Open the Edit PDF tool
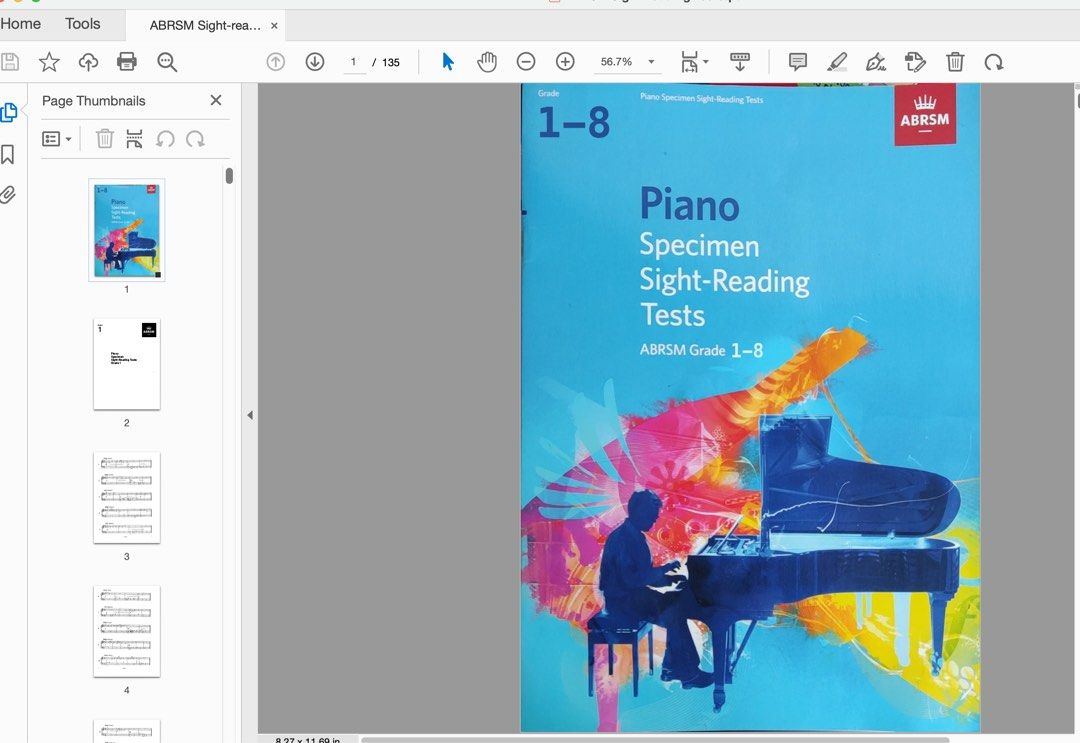 pyautogui.click(x=915, y=62)
